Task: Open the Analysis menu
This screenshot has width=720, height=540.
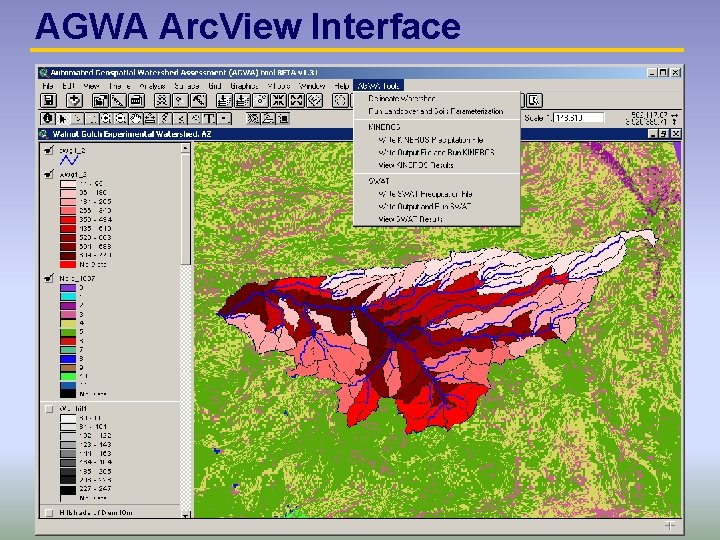Action: [152, 86]
